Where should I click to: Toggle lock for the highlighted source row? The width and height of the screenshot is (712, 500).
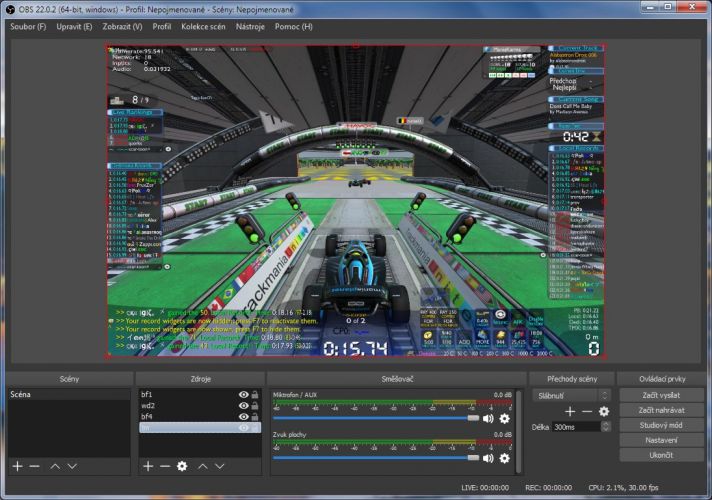tap(255, 428)
